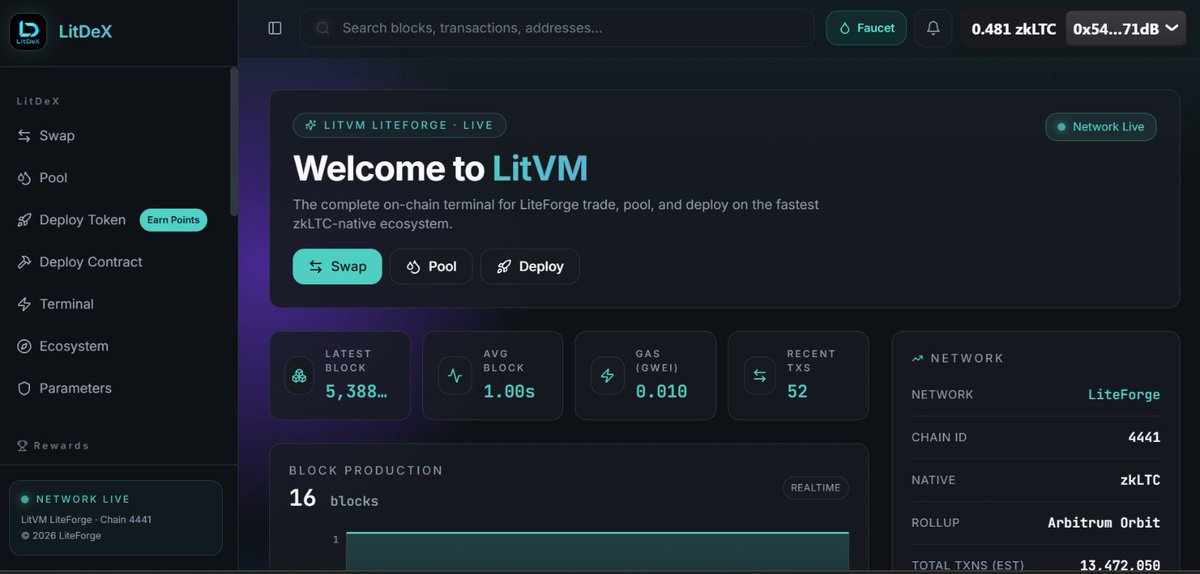The height and width of the screenshot is (574, 1200).
Task: Click the Network Live status badge
Action: (1101, 127)
